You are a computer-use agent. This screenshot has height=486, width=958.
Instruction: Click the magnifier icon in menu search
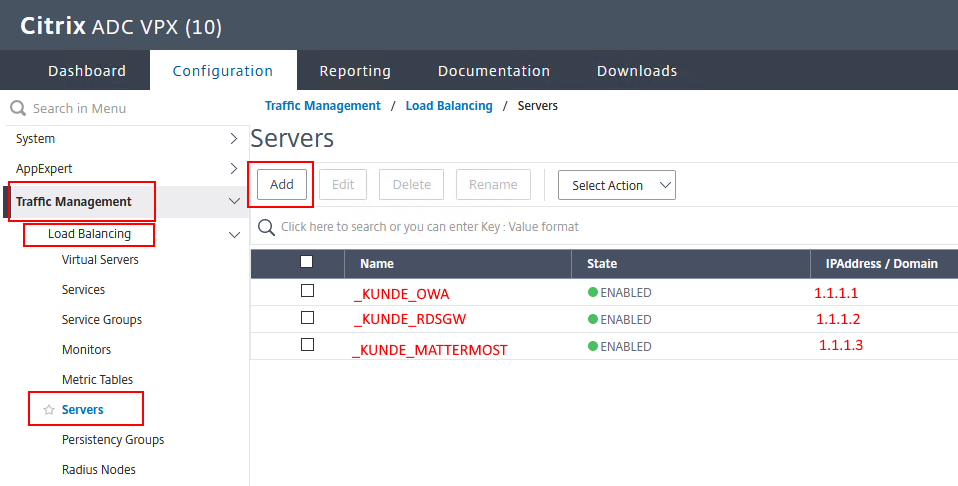pyautogui.click(x=17, y=108)
